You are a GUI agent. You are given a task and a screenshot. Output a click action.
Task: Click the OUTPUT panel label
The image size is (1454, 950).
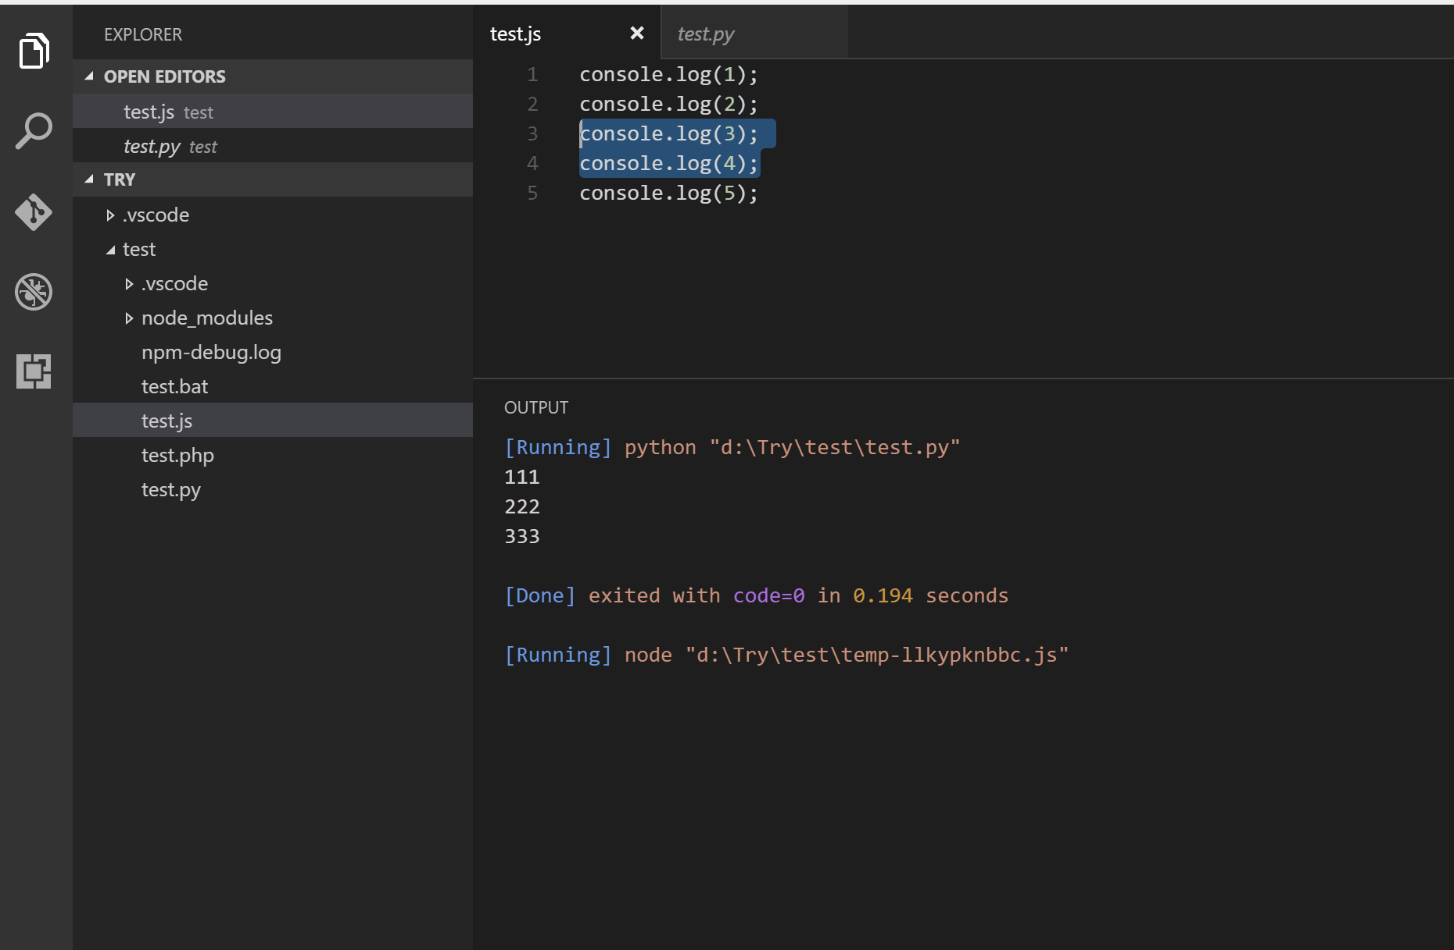point(536,407)
